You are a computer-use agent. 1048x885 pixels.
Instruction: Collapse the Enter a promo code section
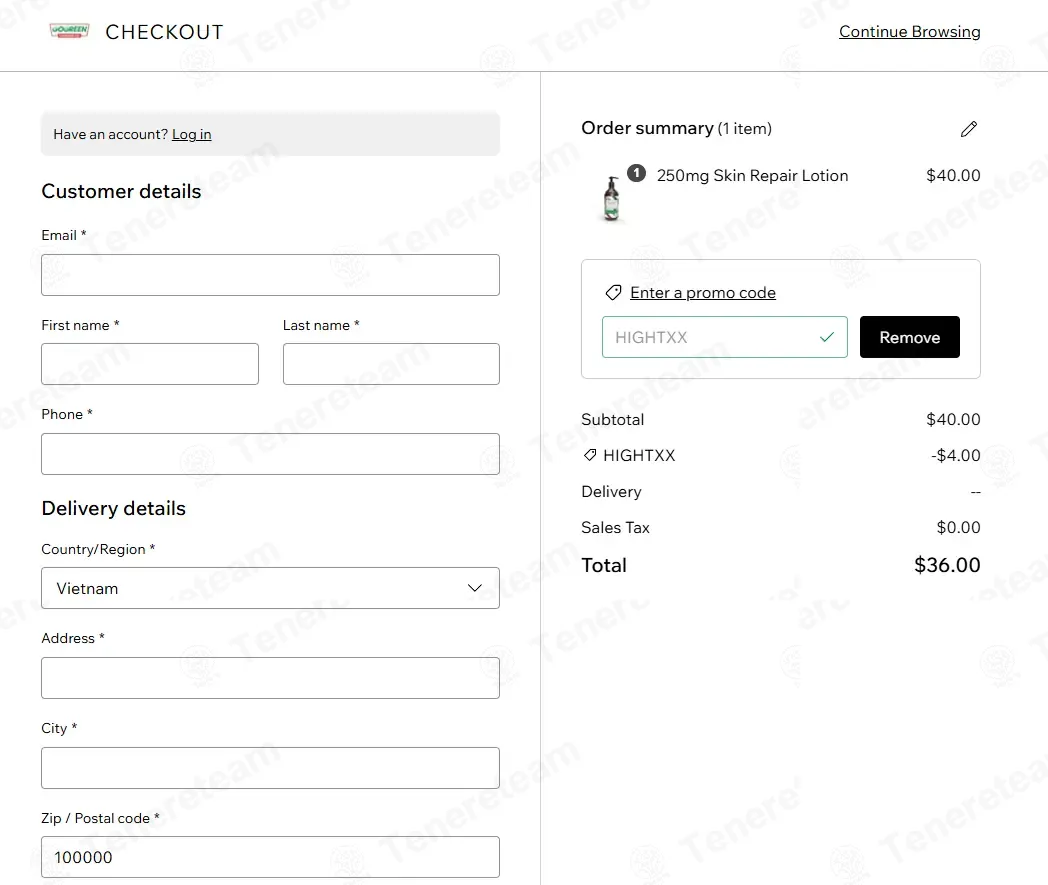(702, 293)
